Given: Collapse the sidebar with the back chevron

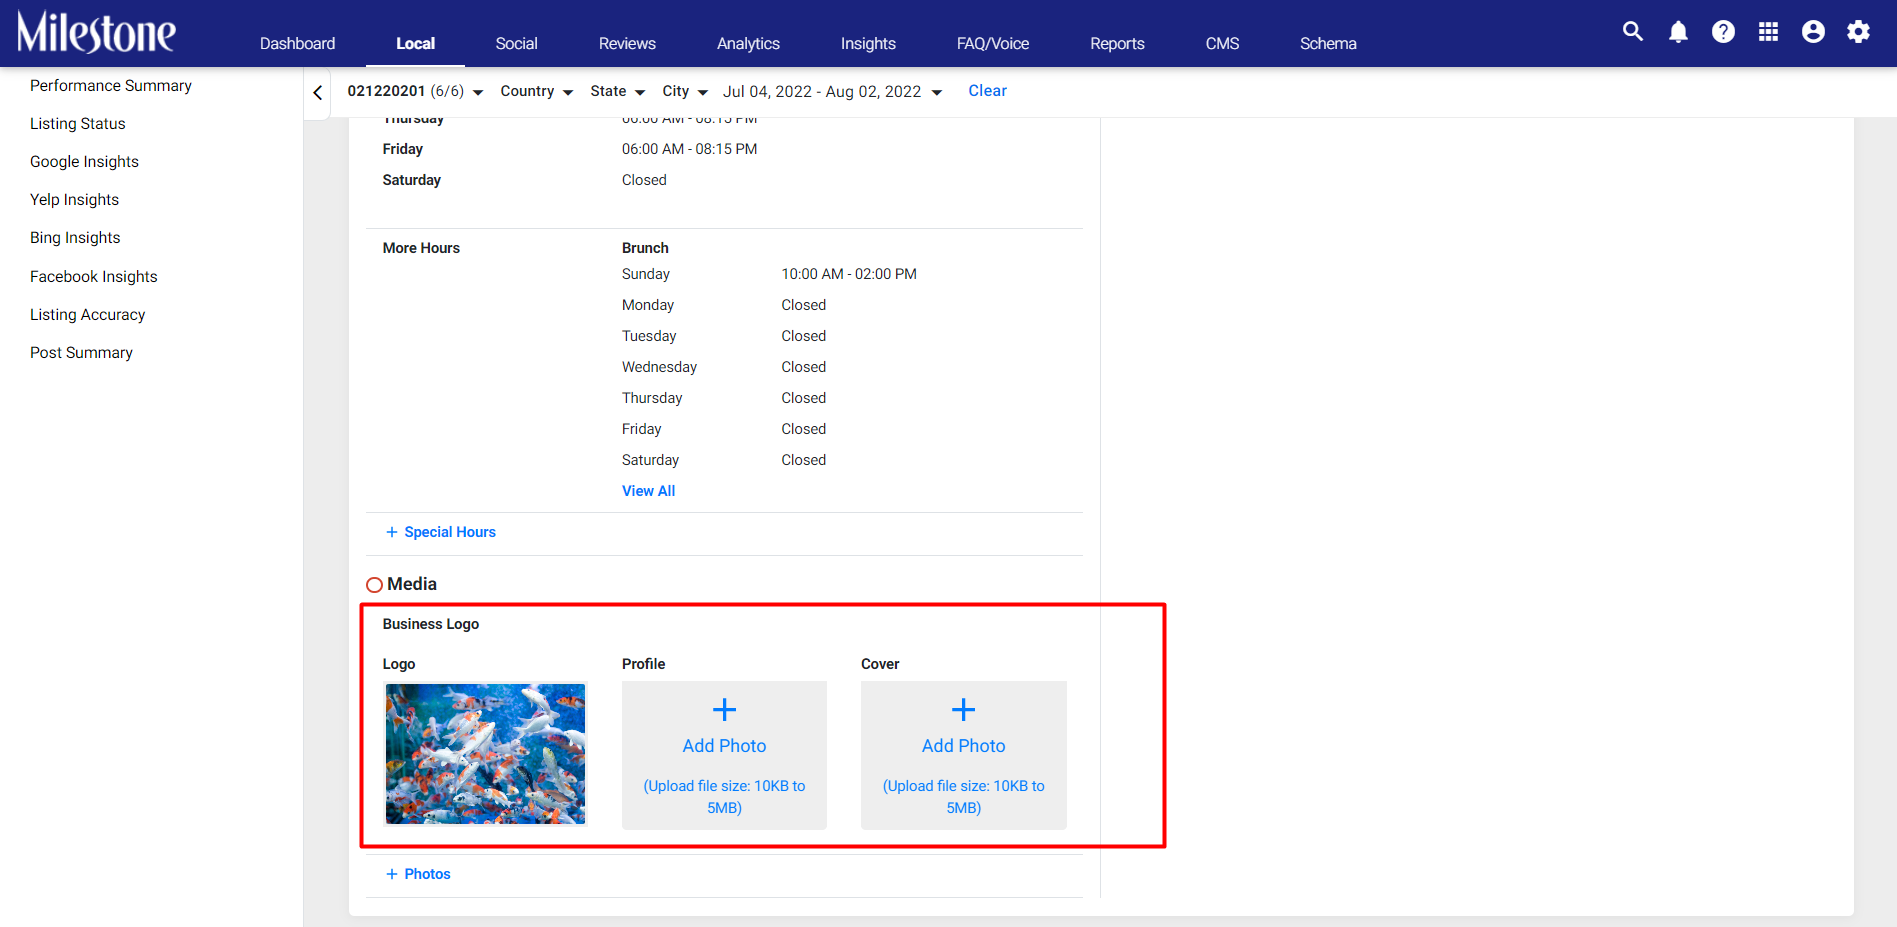Looking at the screenshot, I should pyautogui.click(x=317, y=93).
